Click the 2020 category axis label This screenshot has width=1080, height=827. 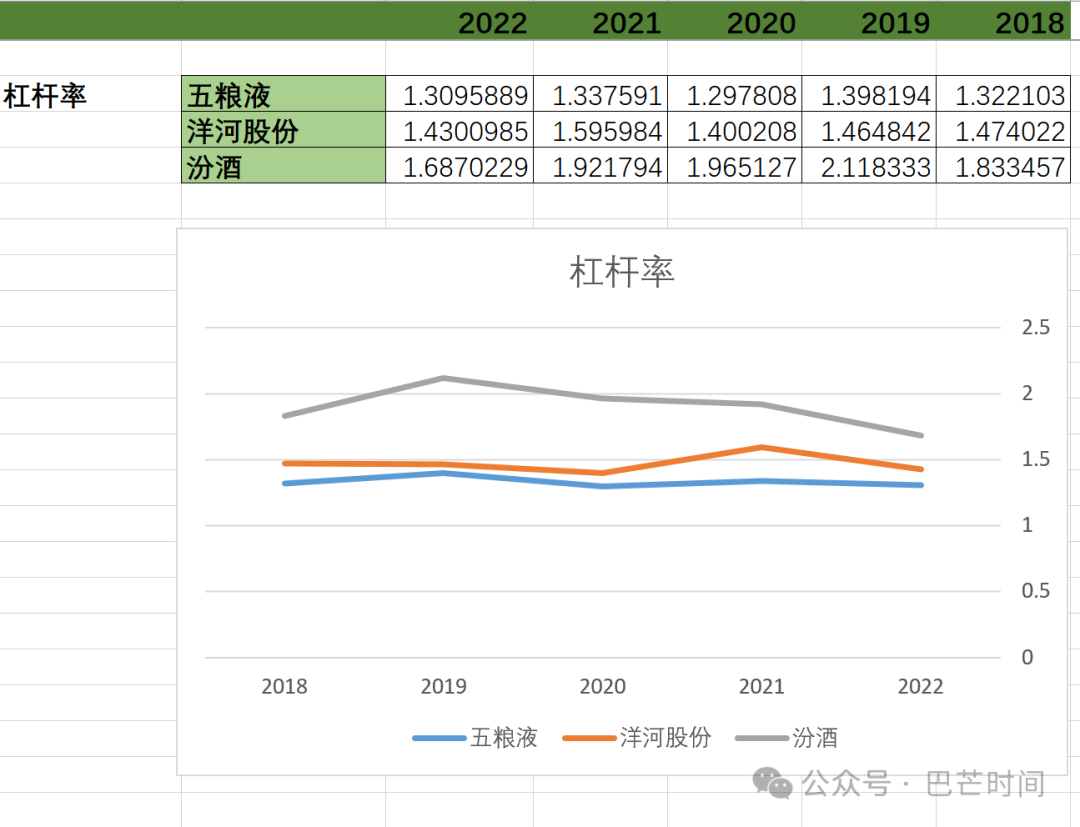(x=603, y=686)
